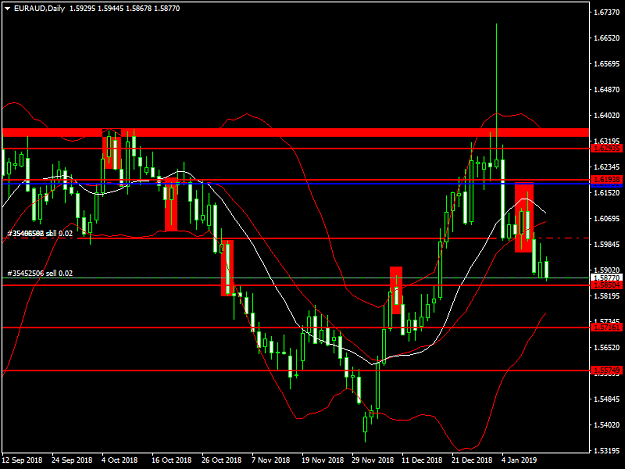Select the red rectangle marking January 2019 candles

click(524, 217)
